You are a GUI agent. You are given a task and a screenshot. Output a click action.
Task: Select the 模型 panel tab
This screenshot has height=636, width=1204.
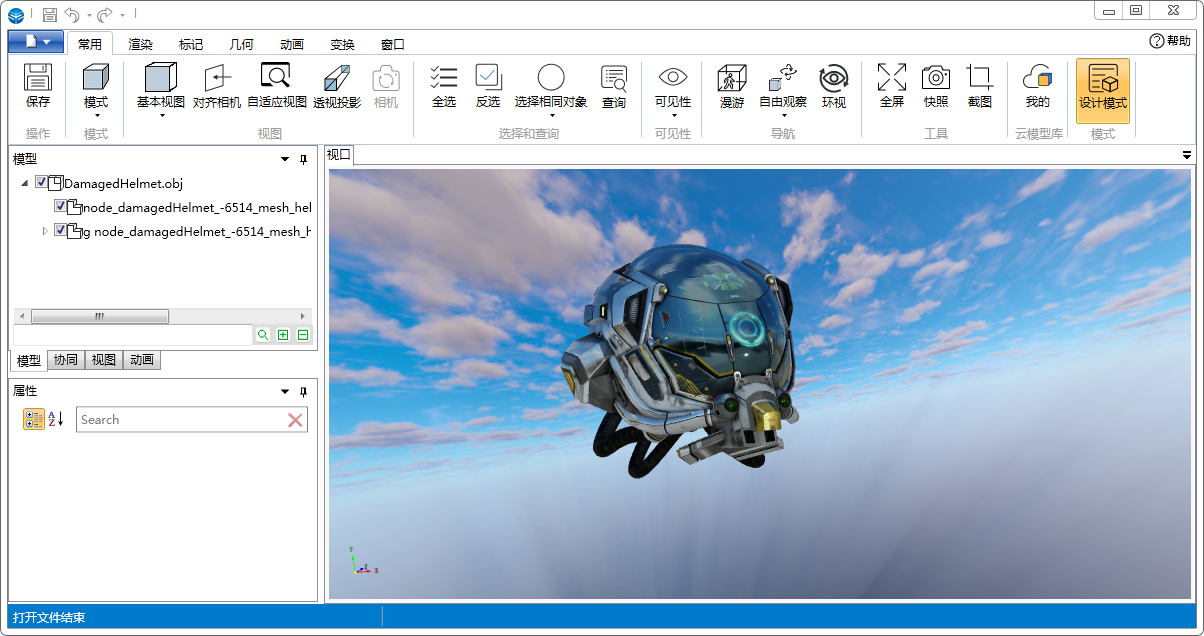point(29,360)
